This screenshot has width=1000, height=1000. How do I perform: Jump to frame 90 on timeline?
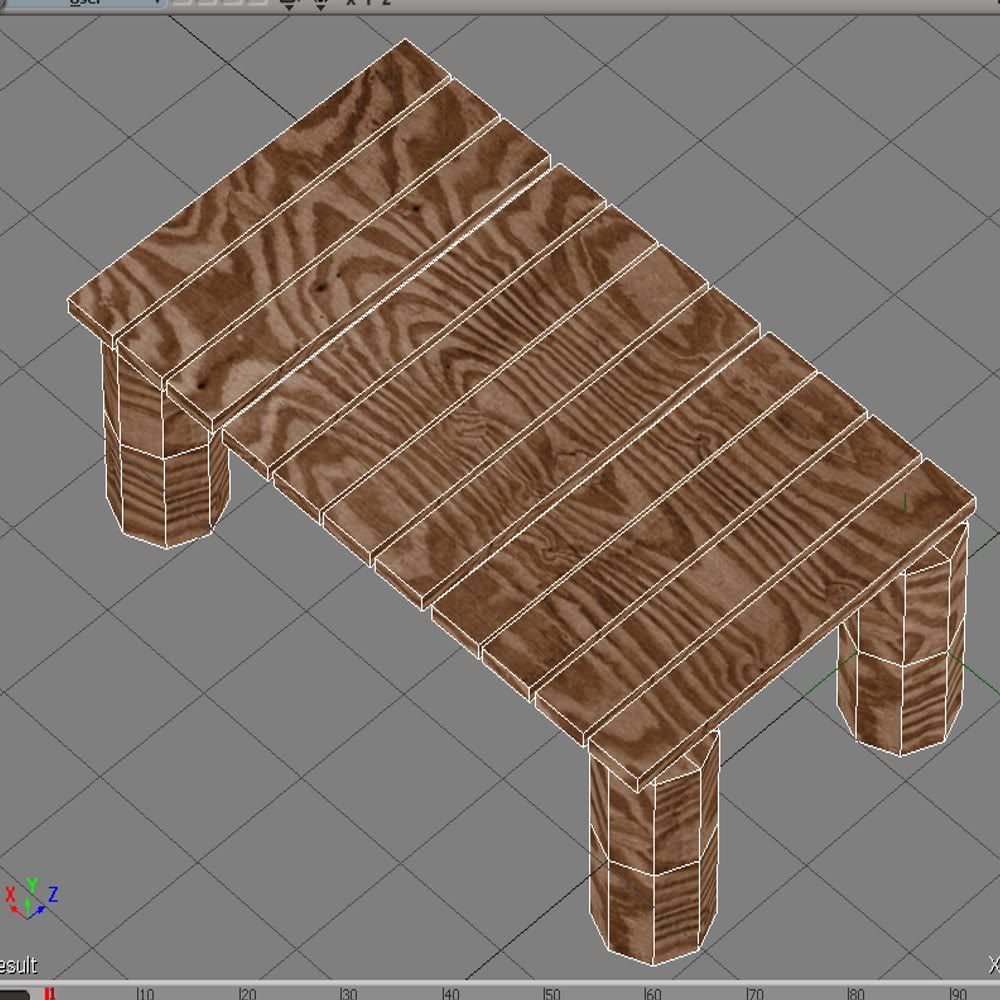(x=957, y=994)
